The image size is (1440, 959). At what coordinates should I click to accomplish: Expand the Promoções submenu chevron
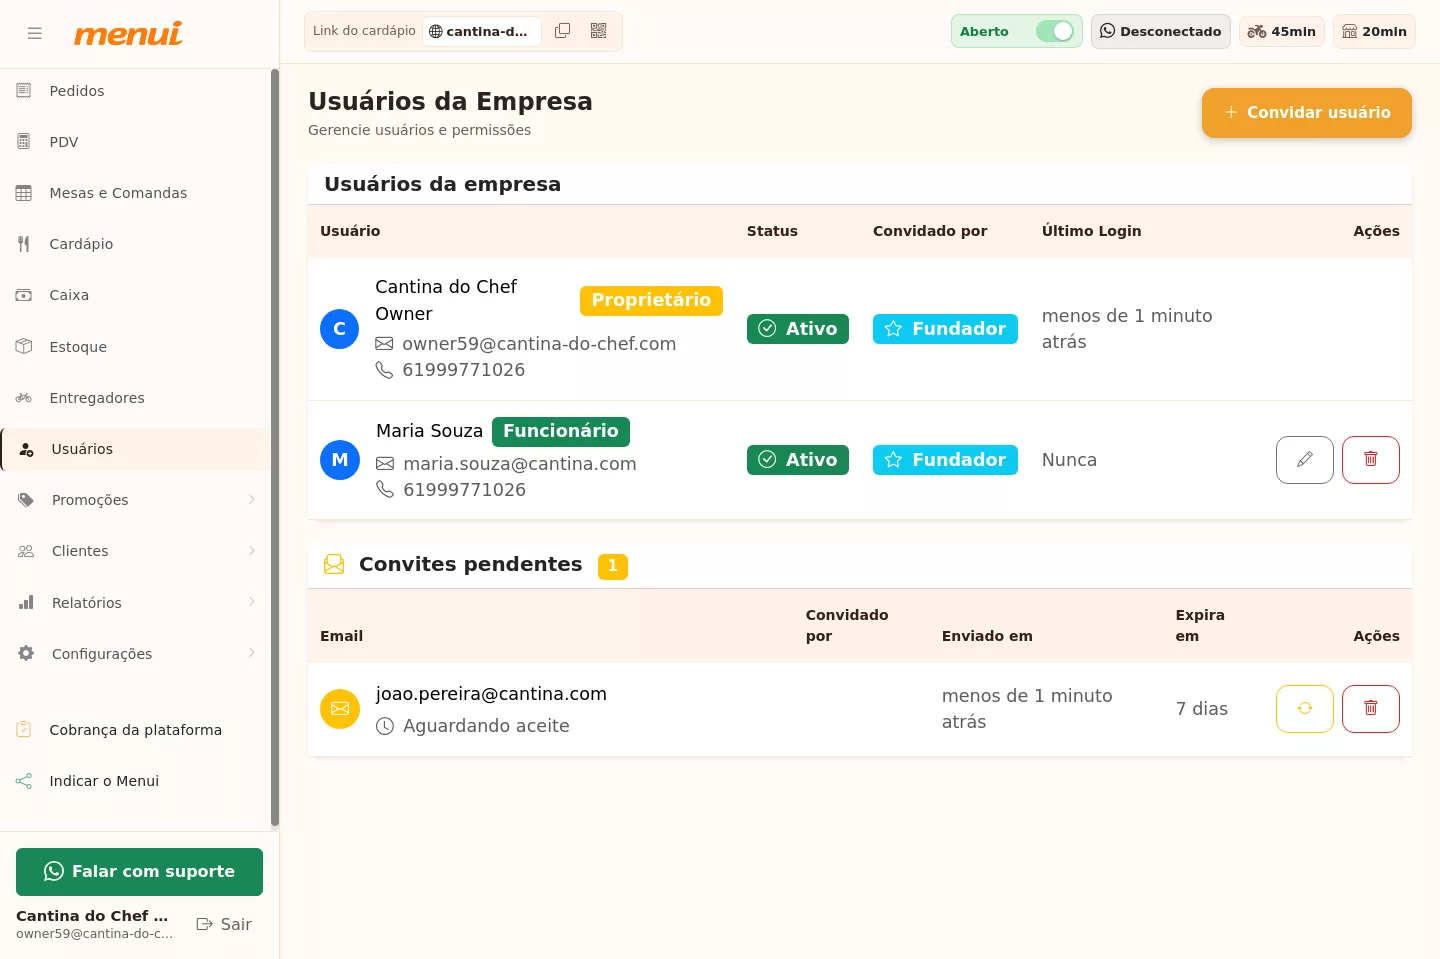point(252,500)
